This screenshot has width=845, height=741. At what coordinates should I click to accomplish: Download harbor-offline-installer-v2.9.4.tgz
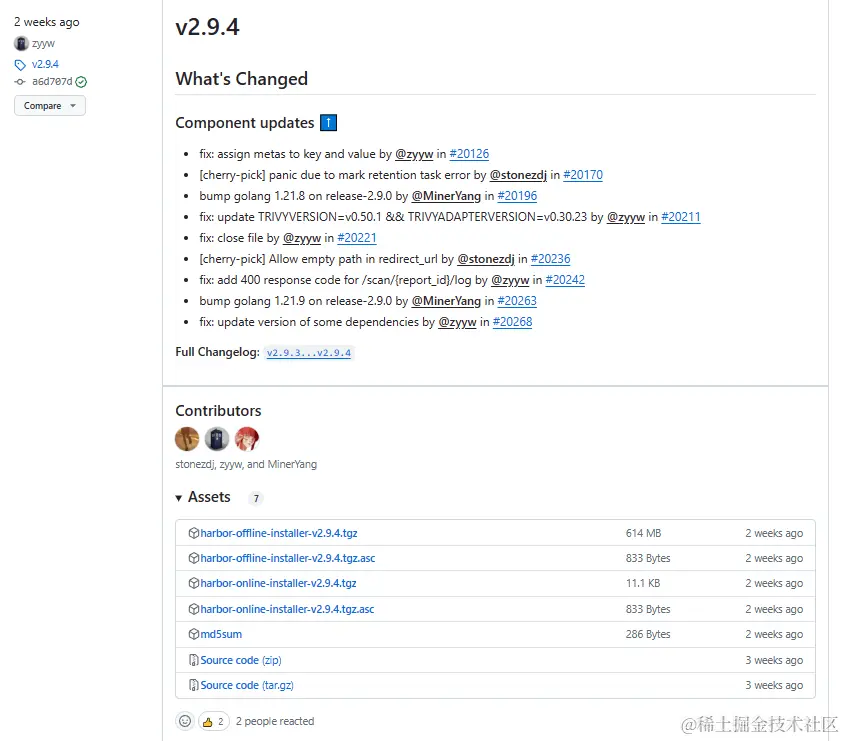pyautogui.click(x=279, y=533)
